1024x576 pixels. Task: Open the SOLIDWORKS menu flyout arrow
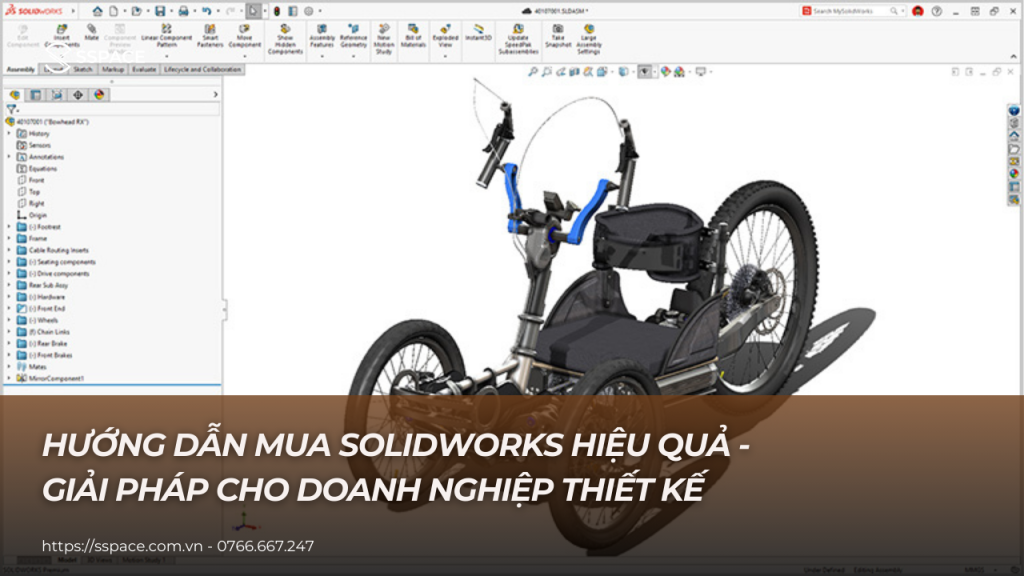tap(72, 11)
